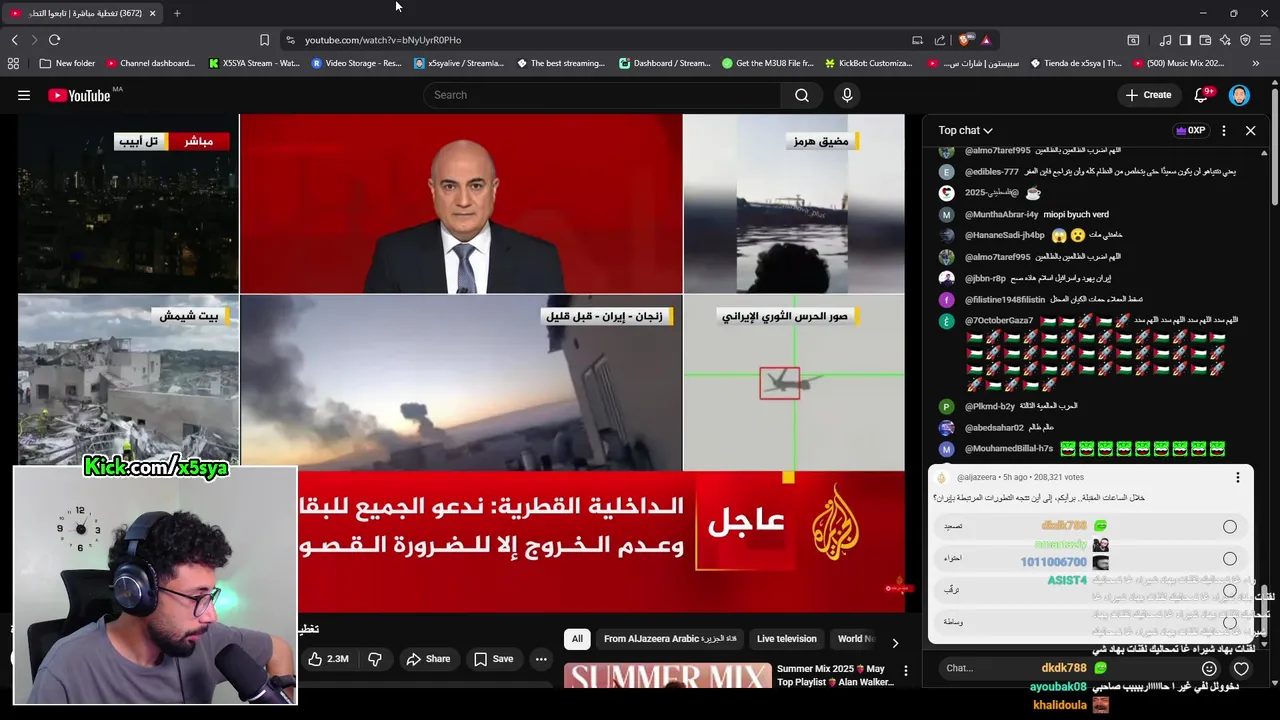1280x720 pixels.
Task: Open the Channel dashboard bookmark
Action: (x=150, y=63)
